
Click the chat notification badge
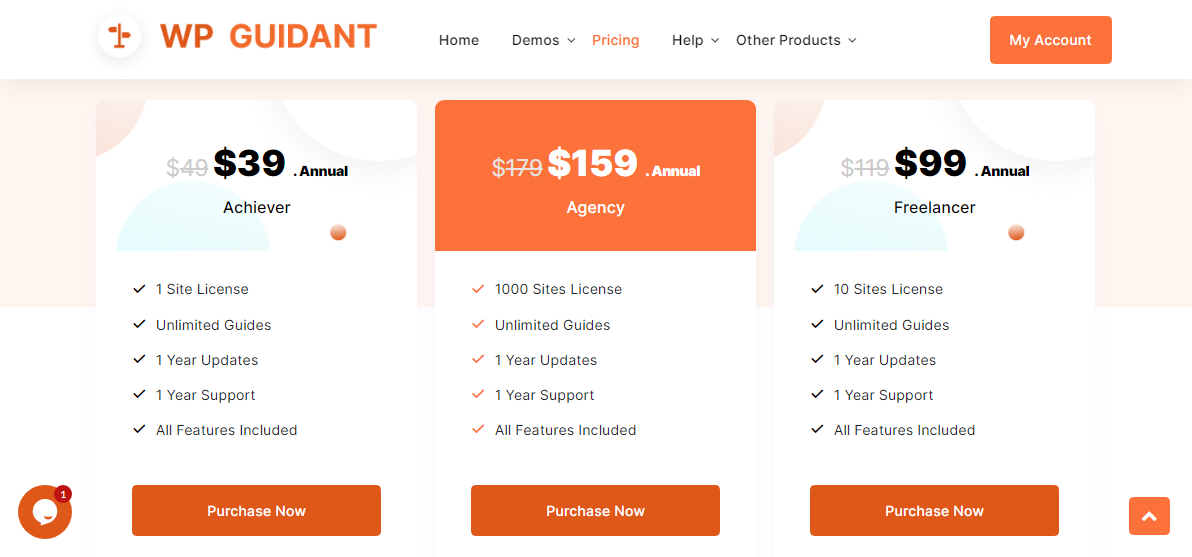(x=63, y=494)
